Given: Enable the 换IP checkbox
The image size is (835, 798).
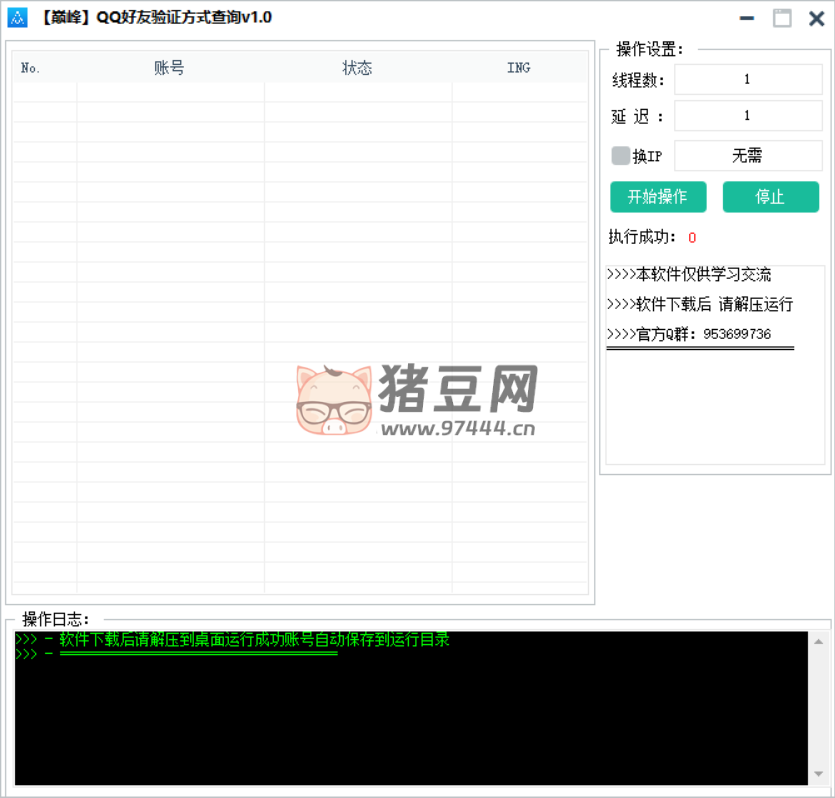Looking at the screenshot, I should [621, 156].
